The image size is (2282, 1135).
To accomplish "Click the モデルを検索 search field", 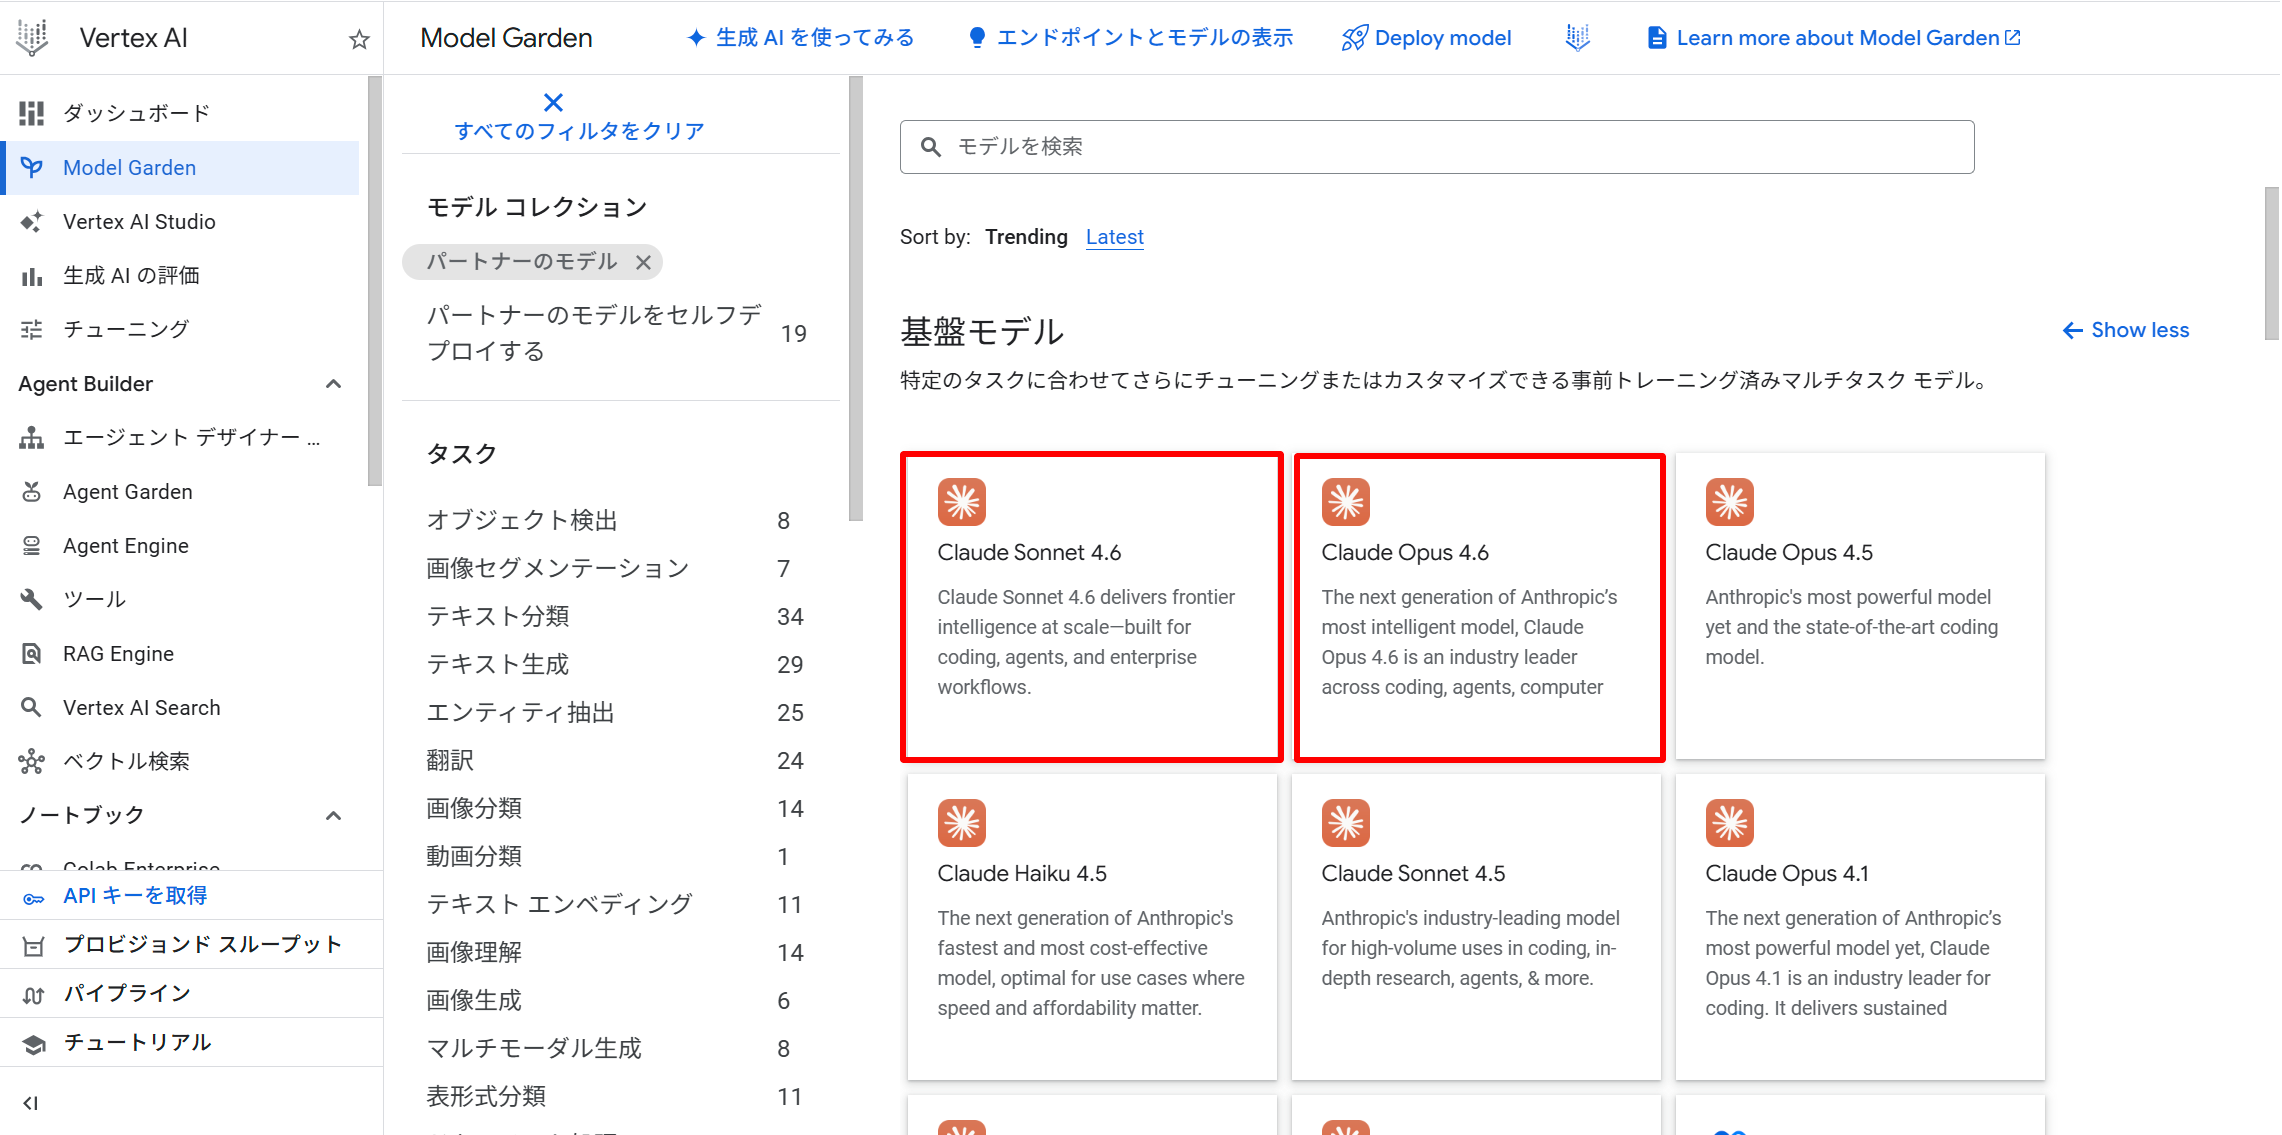I will [1435, 146].
